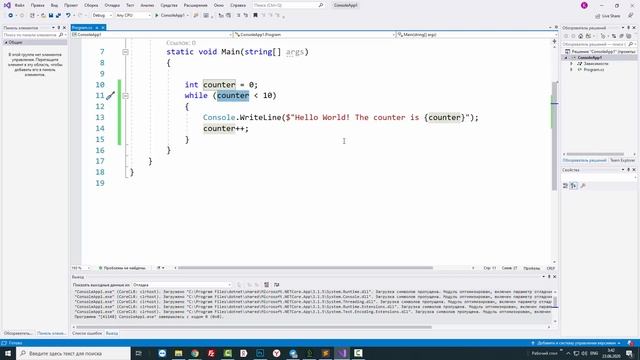Open the Правка menu
Image resolution: width=640 pixels, height=360 pixels.
(37, 5)
